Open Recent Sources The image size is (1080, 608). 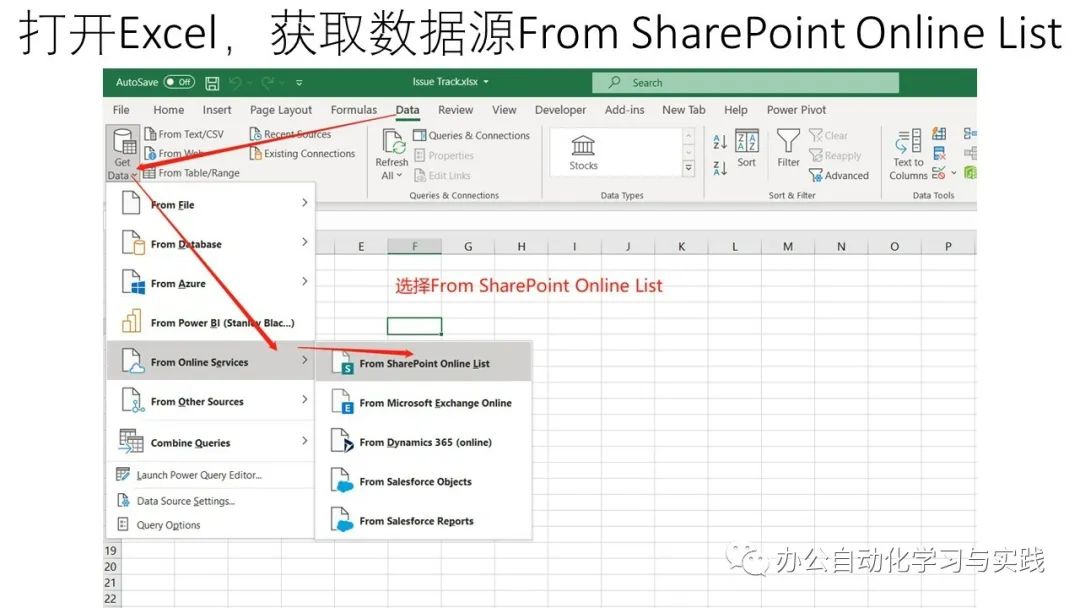290,134
